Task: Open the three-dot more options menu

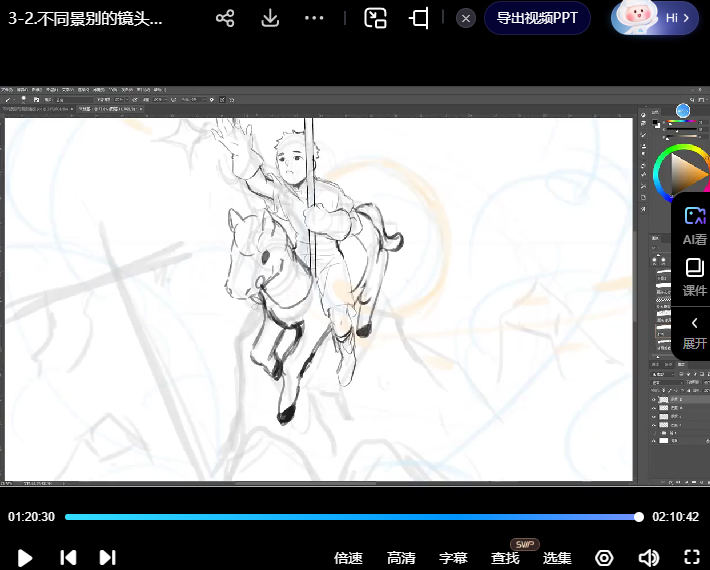Action: [314, 18]
